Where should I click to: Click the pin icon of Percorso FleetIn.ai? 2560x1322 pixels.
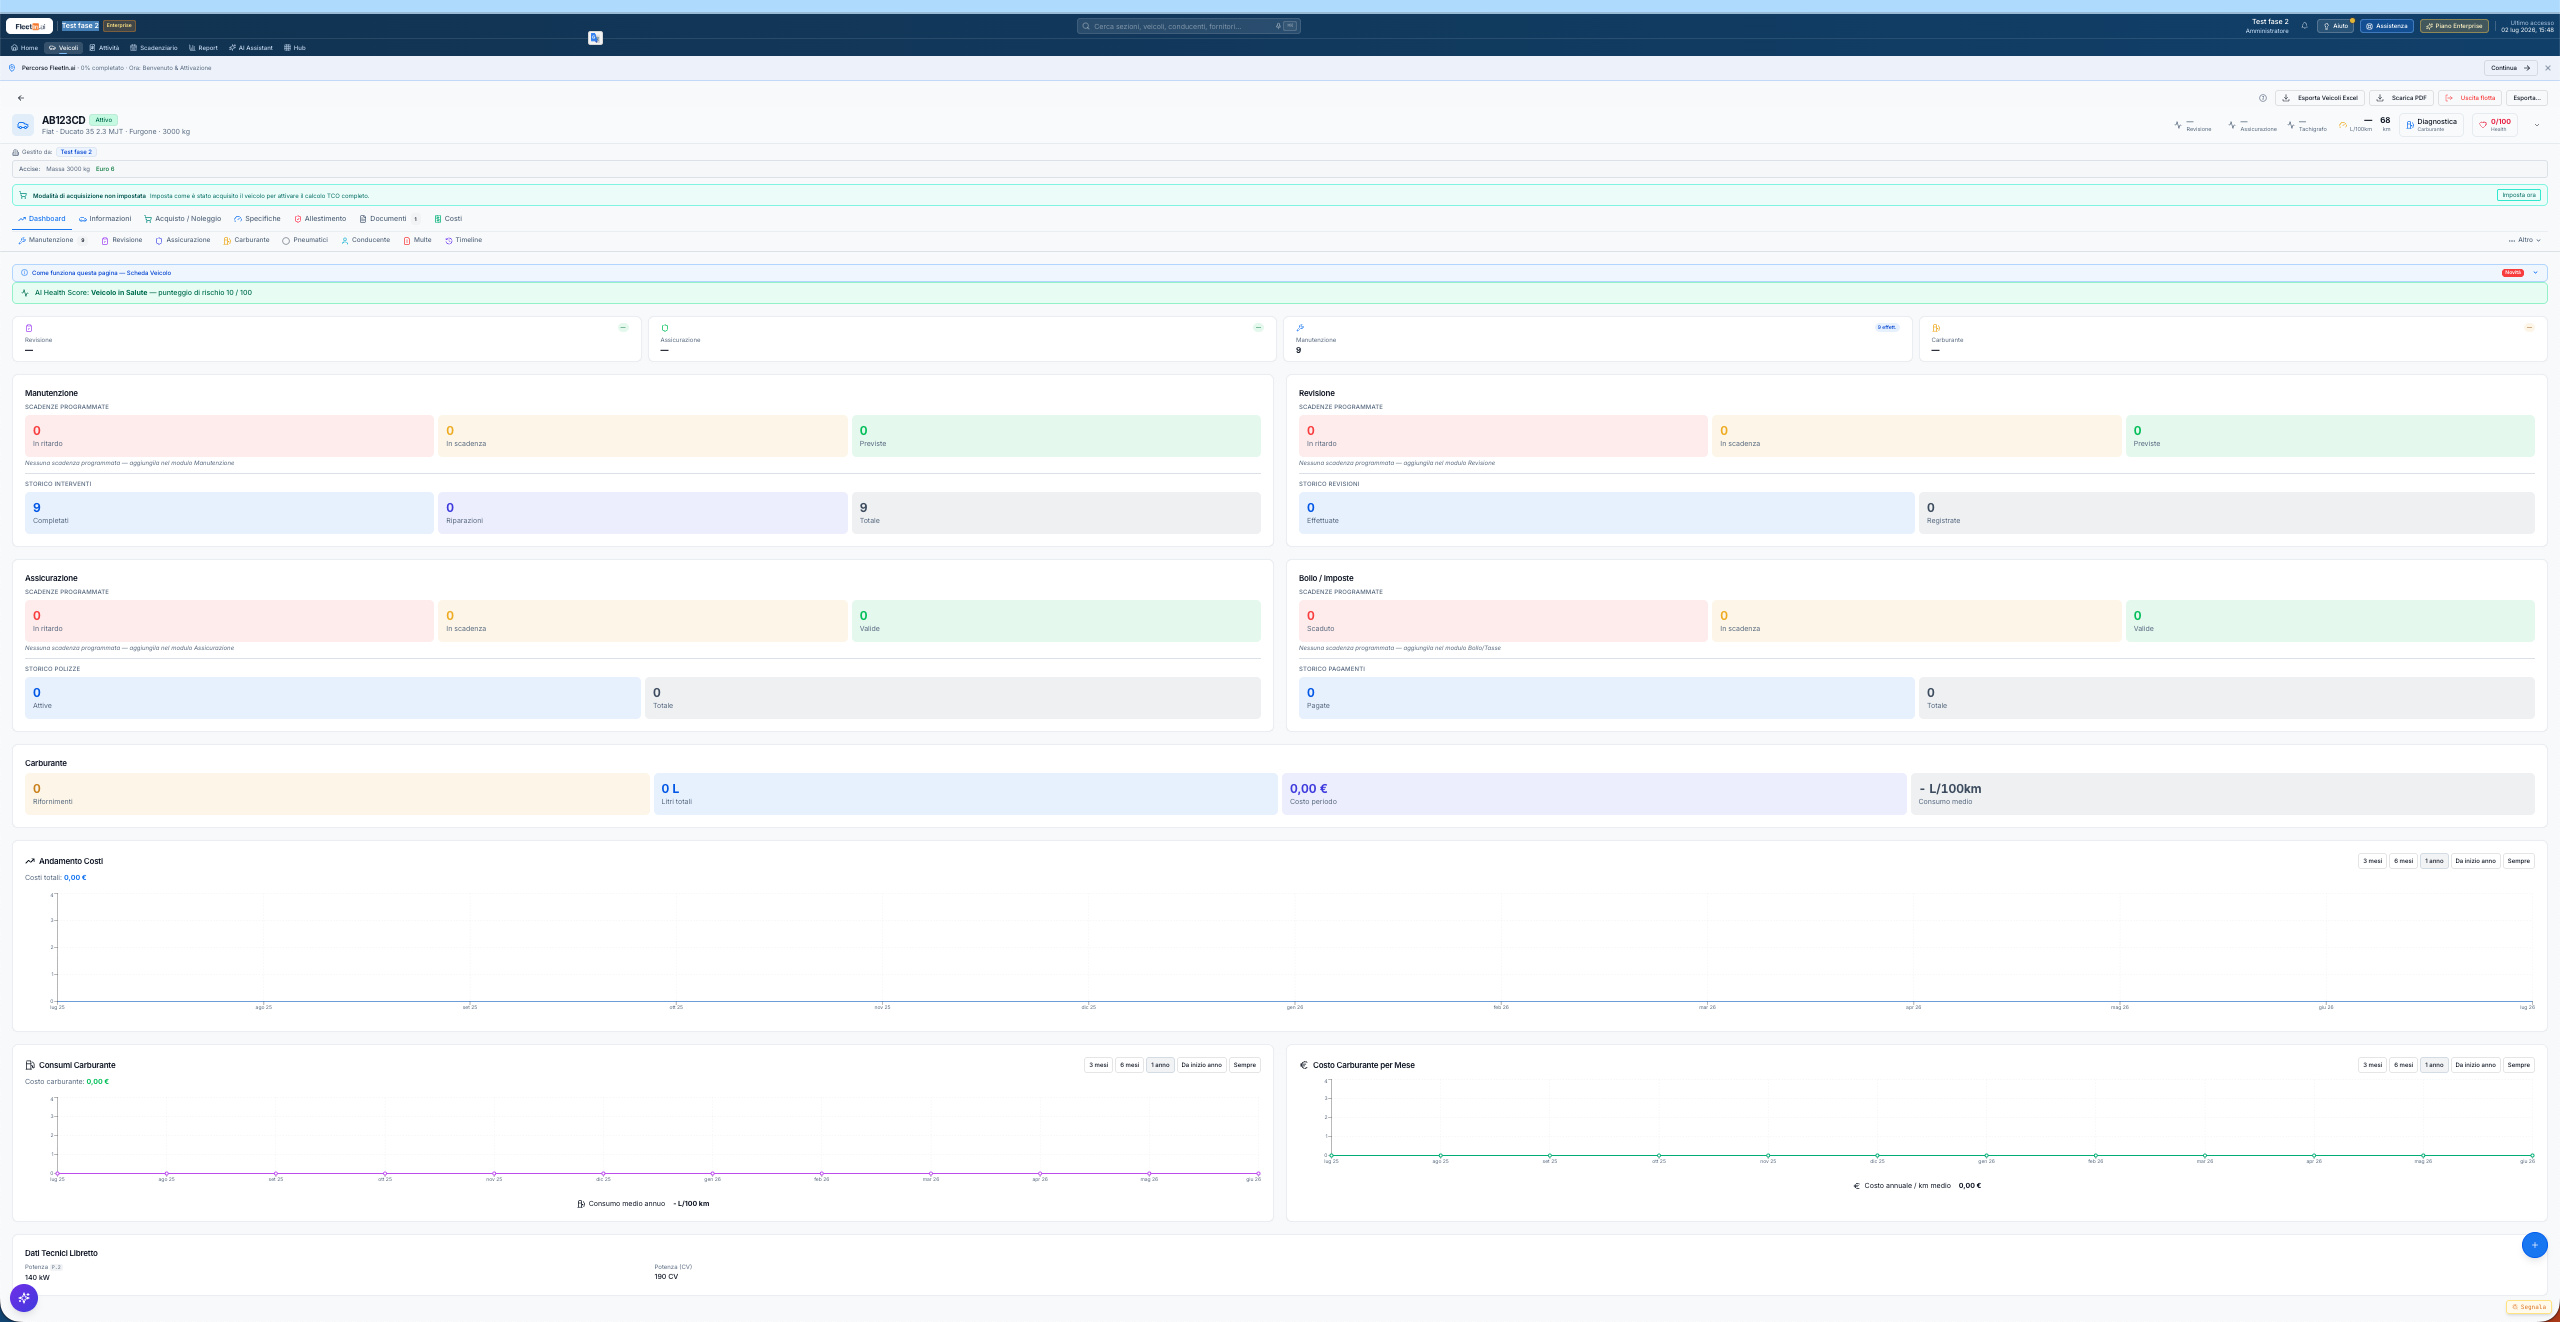tap(12, 68)
